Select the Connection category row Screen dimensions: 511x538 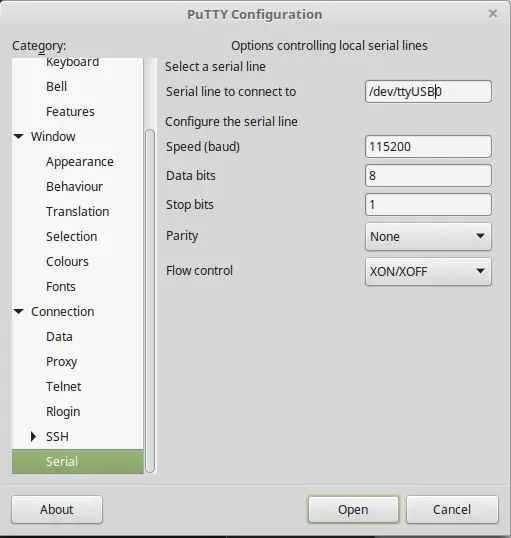point(62,312)
